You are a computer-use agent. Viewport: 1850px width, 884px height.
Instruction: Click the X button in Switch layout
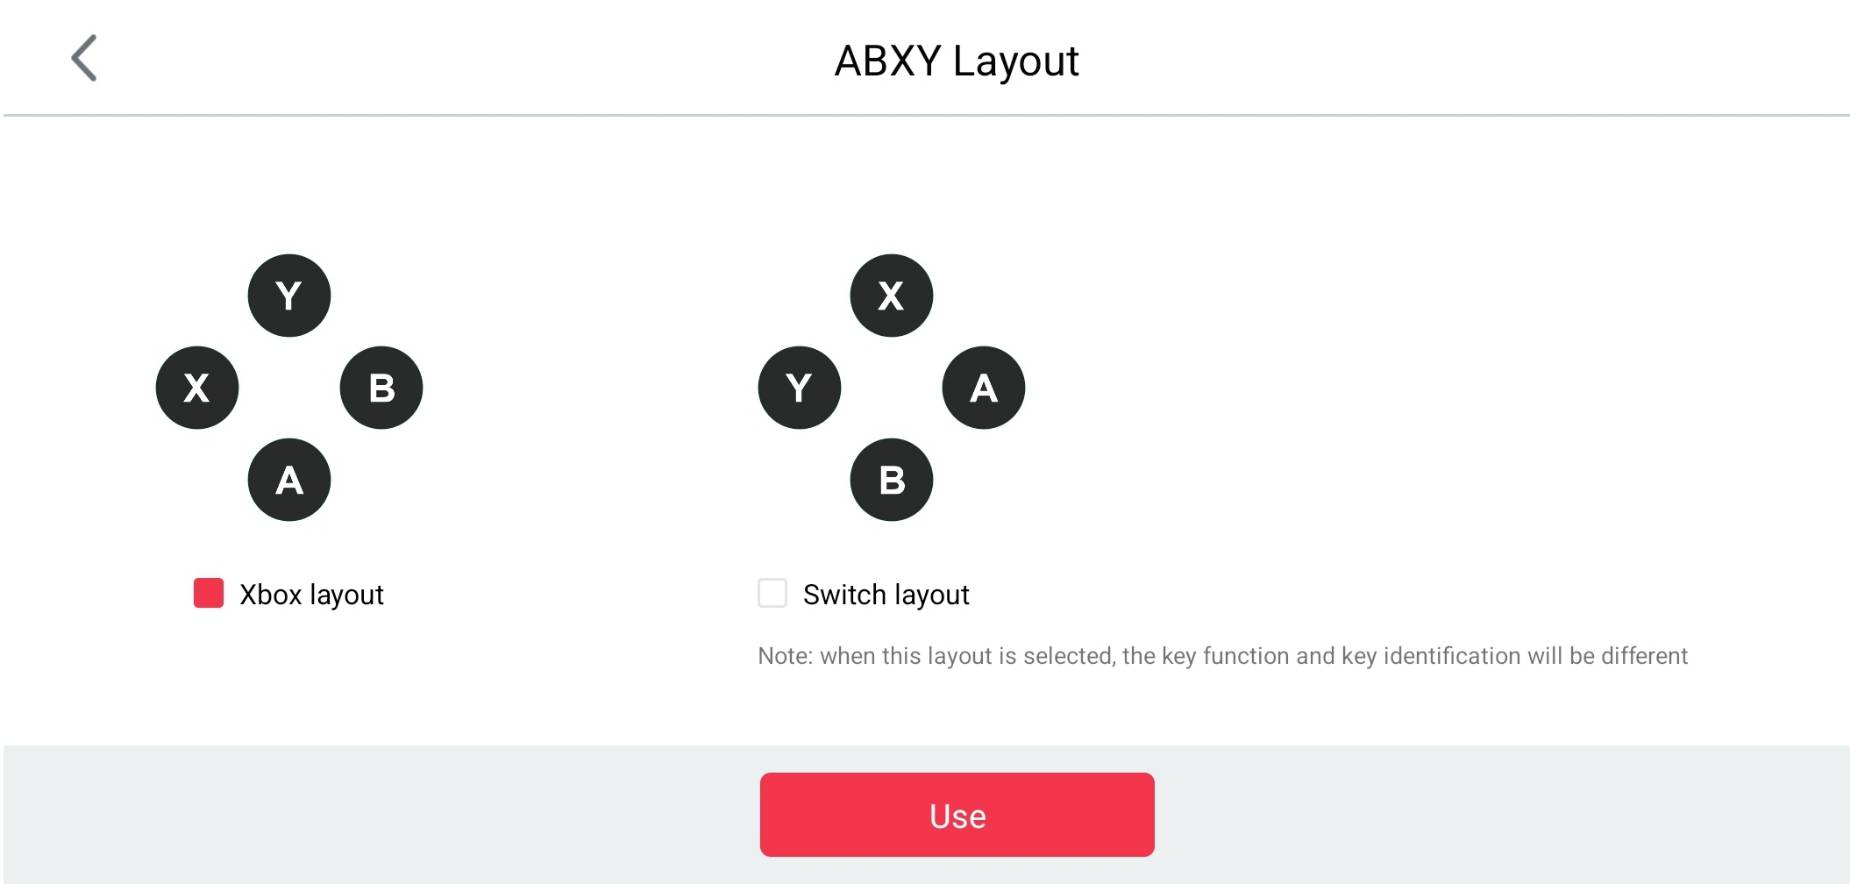point(891,296)
